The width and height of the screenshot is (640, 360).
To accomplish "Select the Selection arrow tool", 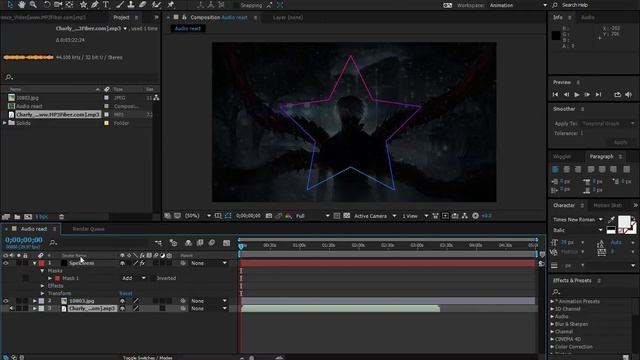I will point(10,4).
